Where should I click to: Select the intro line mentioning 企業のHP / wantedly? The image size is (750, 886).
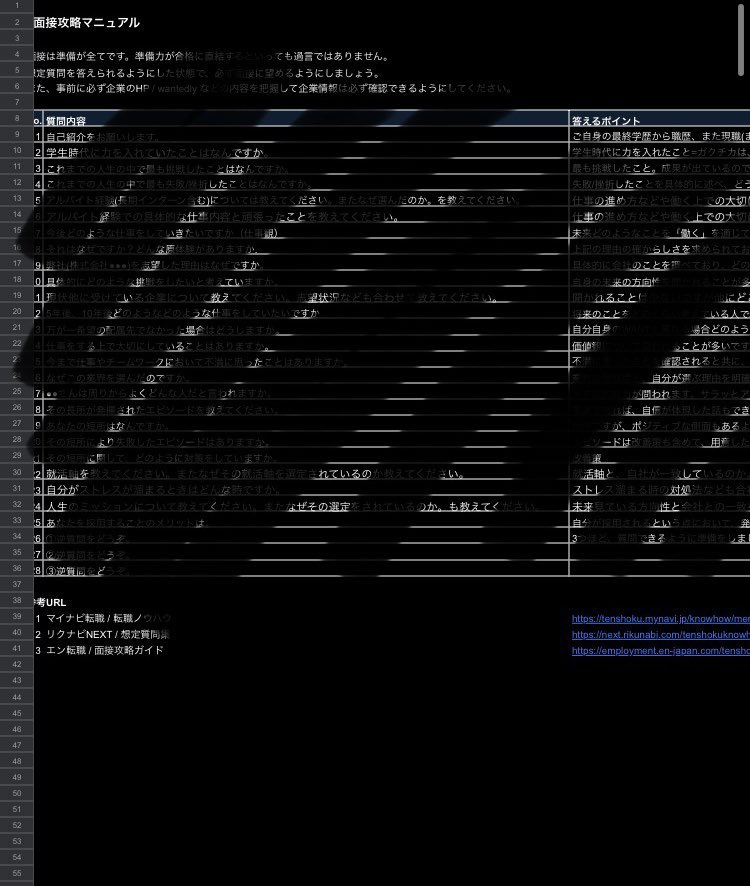pos(273,89)
